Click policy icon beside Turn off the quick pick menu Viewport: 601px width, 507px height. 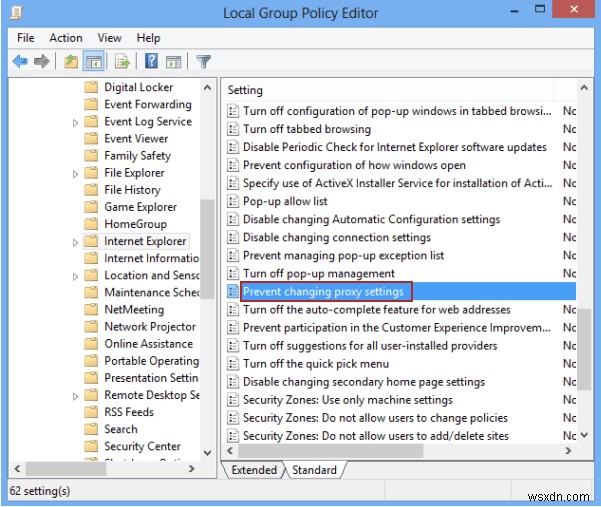233,364
